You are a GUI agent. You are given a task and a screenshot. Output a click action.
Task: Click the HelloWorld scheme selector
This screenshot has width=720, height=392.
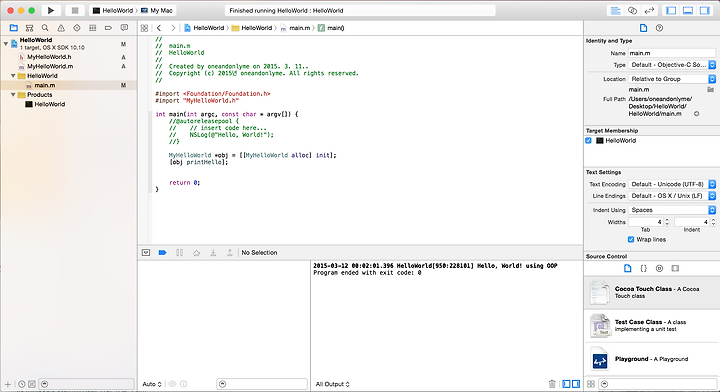113,10
